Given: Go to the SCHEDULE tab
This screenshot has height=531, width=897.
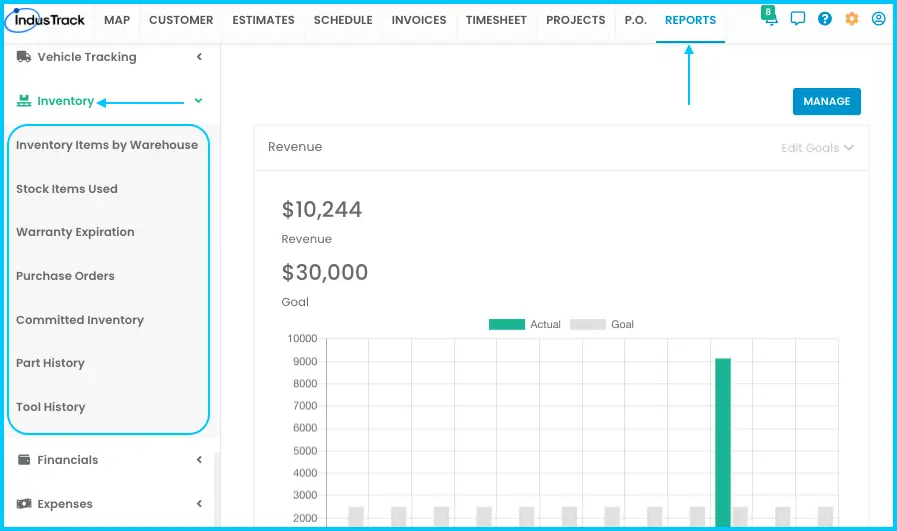Looking at the screenshot, I should tap(343, 20).
